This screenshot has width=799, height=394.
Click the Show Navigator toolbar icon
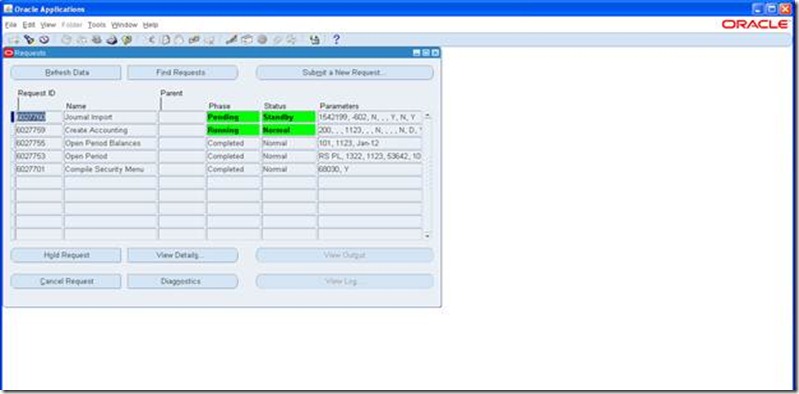click(x=44, y=40)
